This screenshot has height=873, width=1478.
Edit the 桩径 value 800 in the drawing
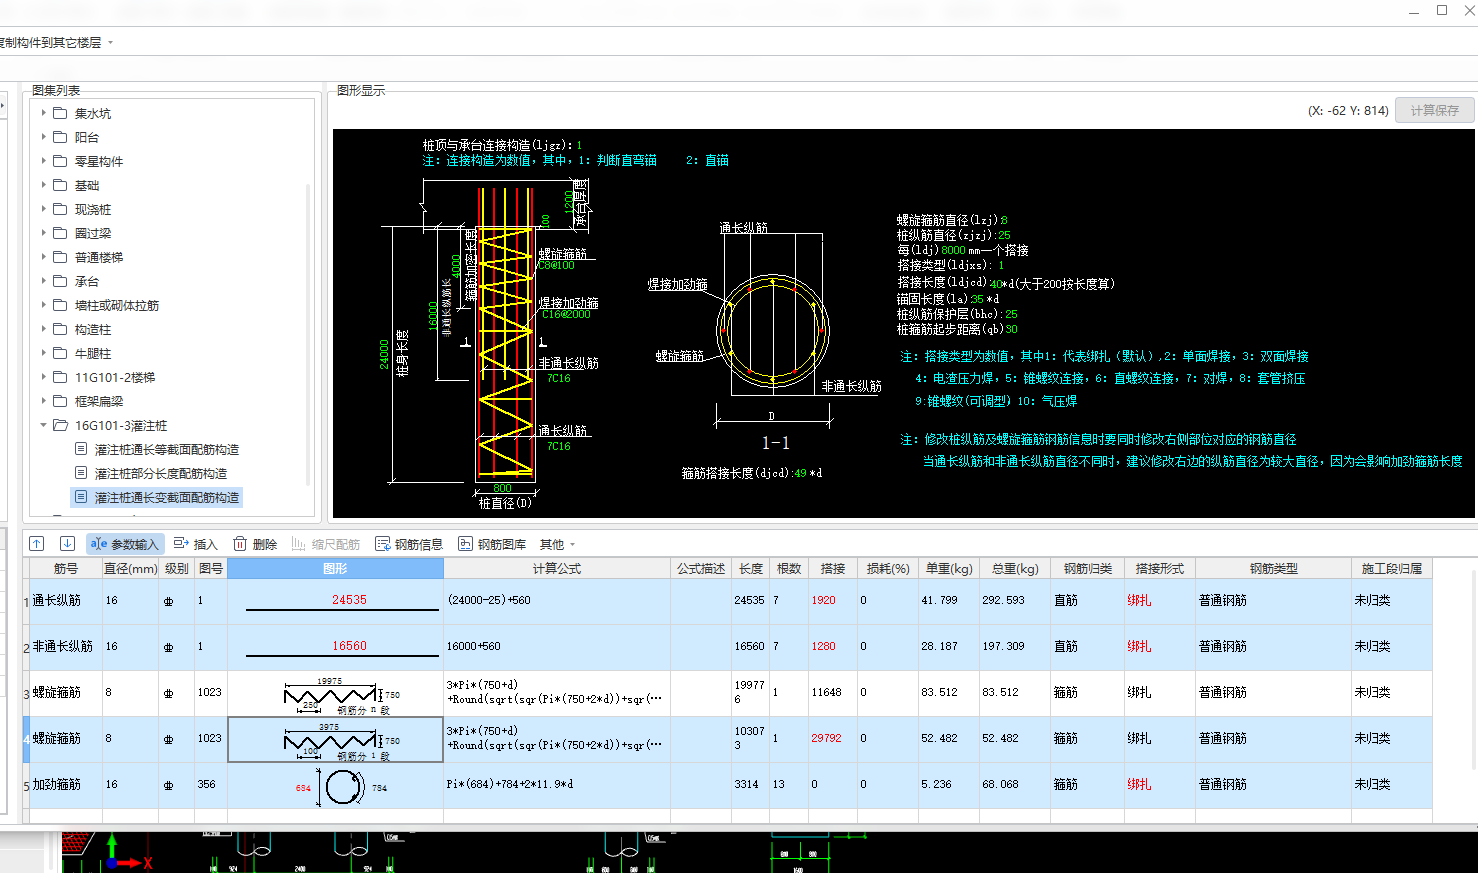coord(502,488)
